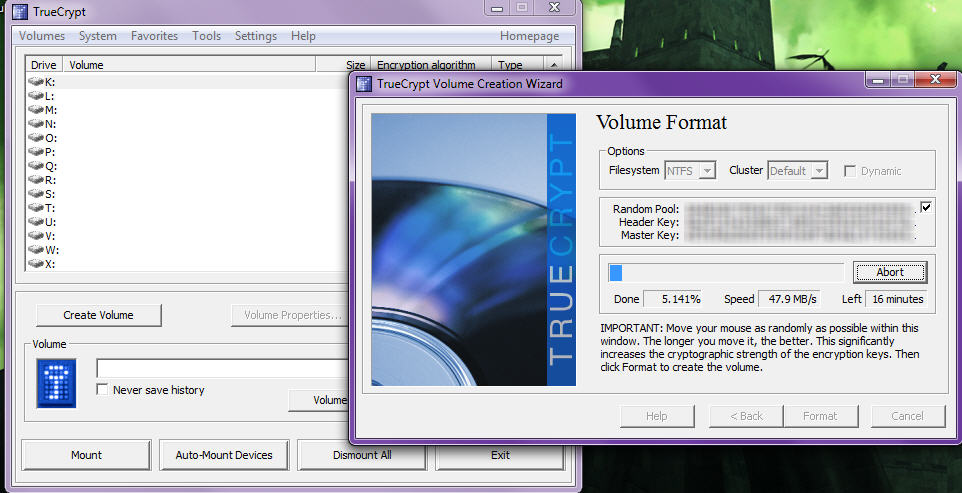The width and height of the screenshot is (962, 493).
Task: Click the Mount button
Action: [86, 455]
